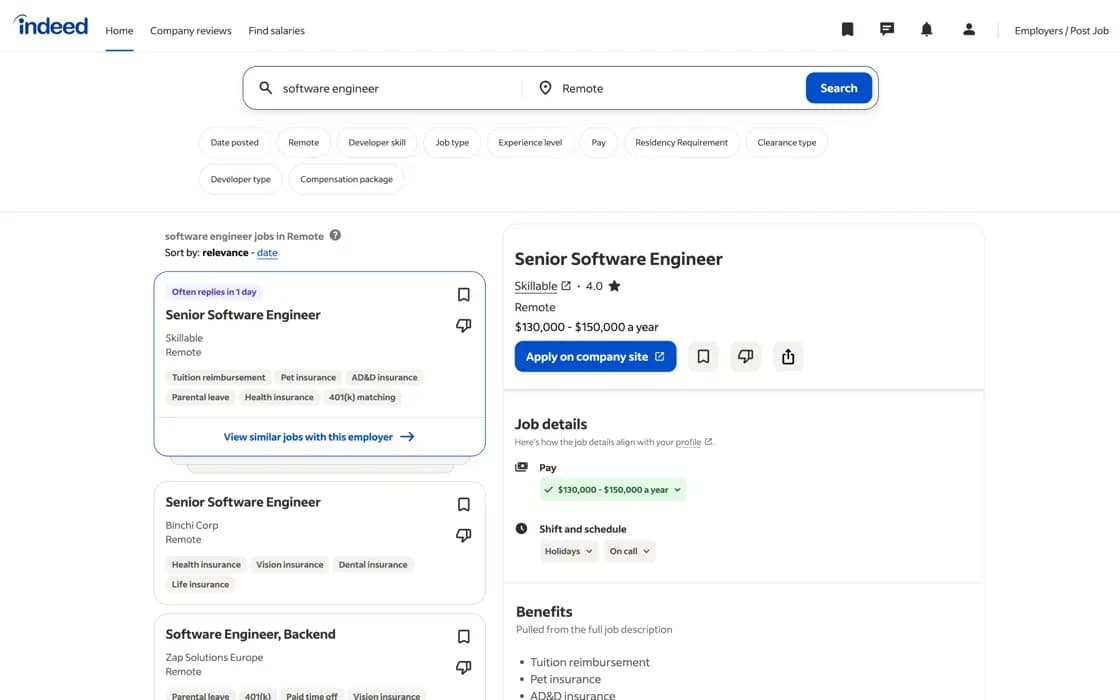
Task: Click Dental insurance tag on Binchi card
Action: click(373, 564)
